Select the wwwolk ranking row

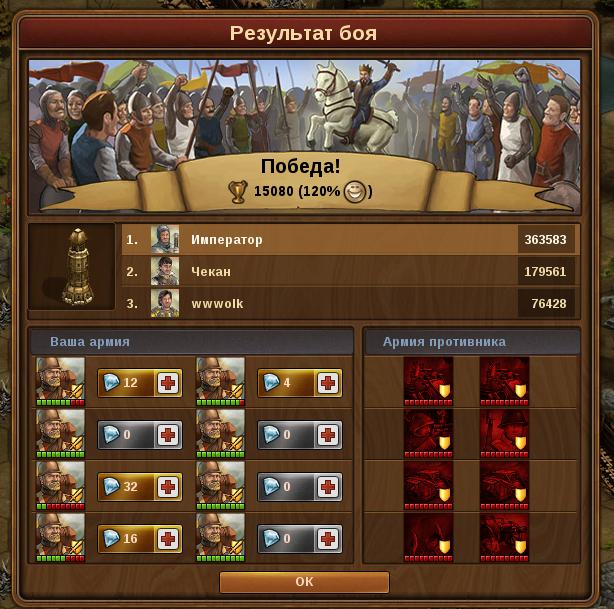click(x=350, y=304)
